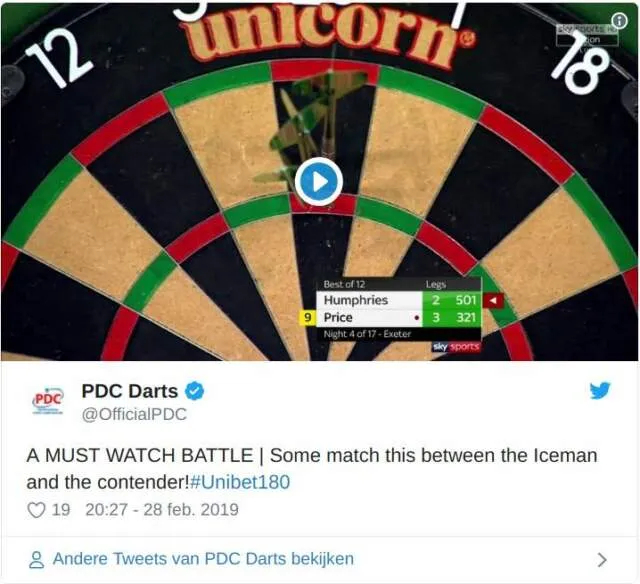Viewport: 640px width, 584px height.
Task: Click Andere Tweets van PDC Darts bekijken
Action: pyautogui.click(x=203, y=559)
